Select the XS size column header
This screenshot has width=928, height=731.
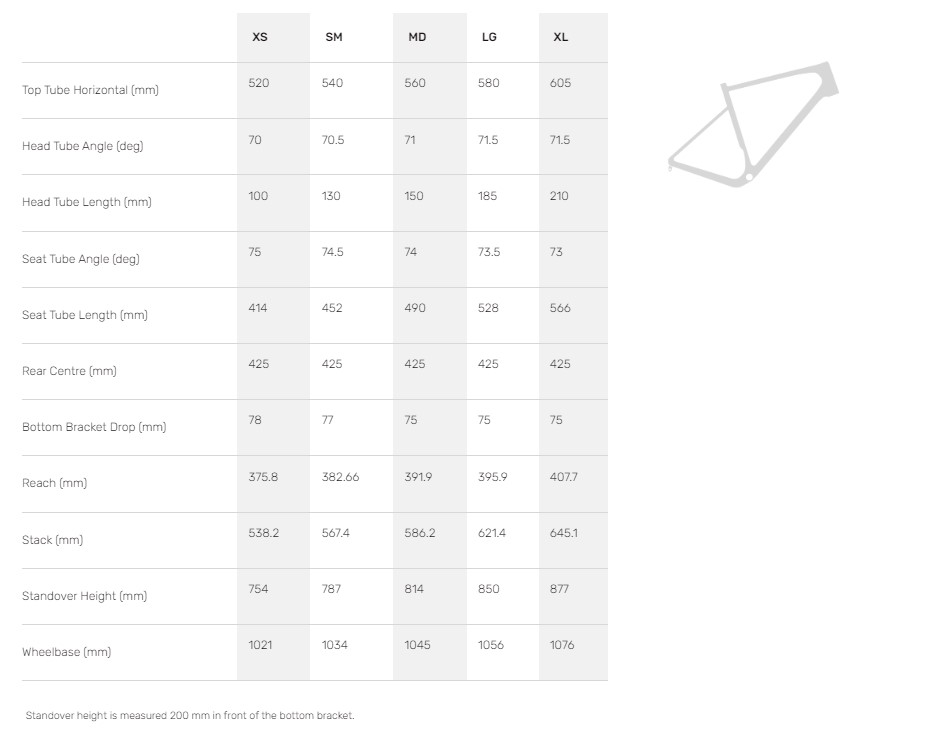pyautogui.click(x=260, y=37)
